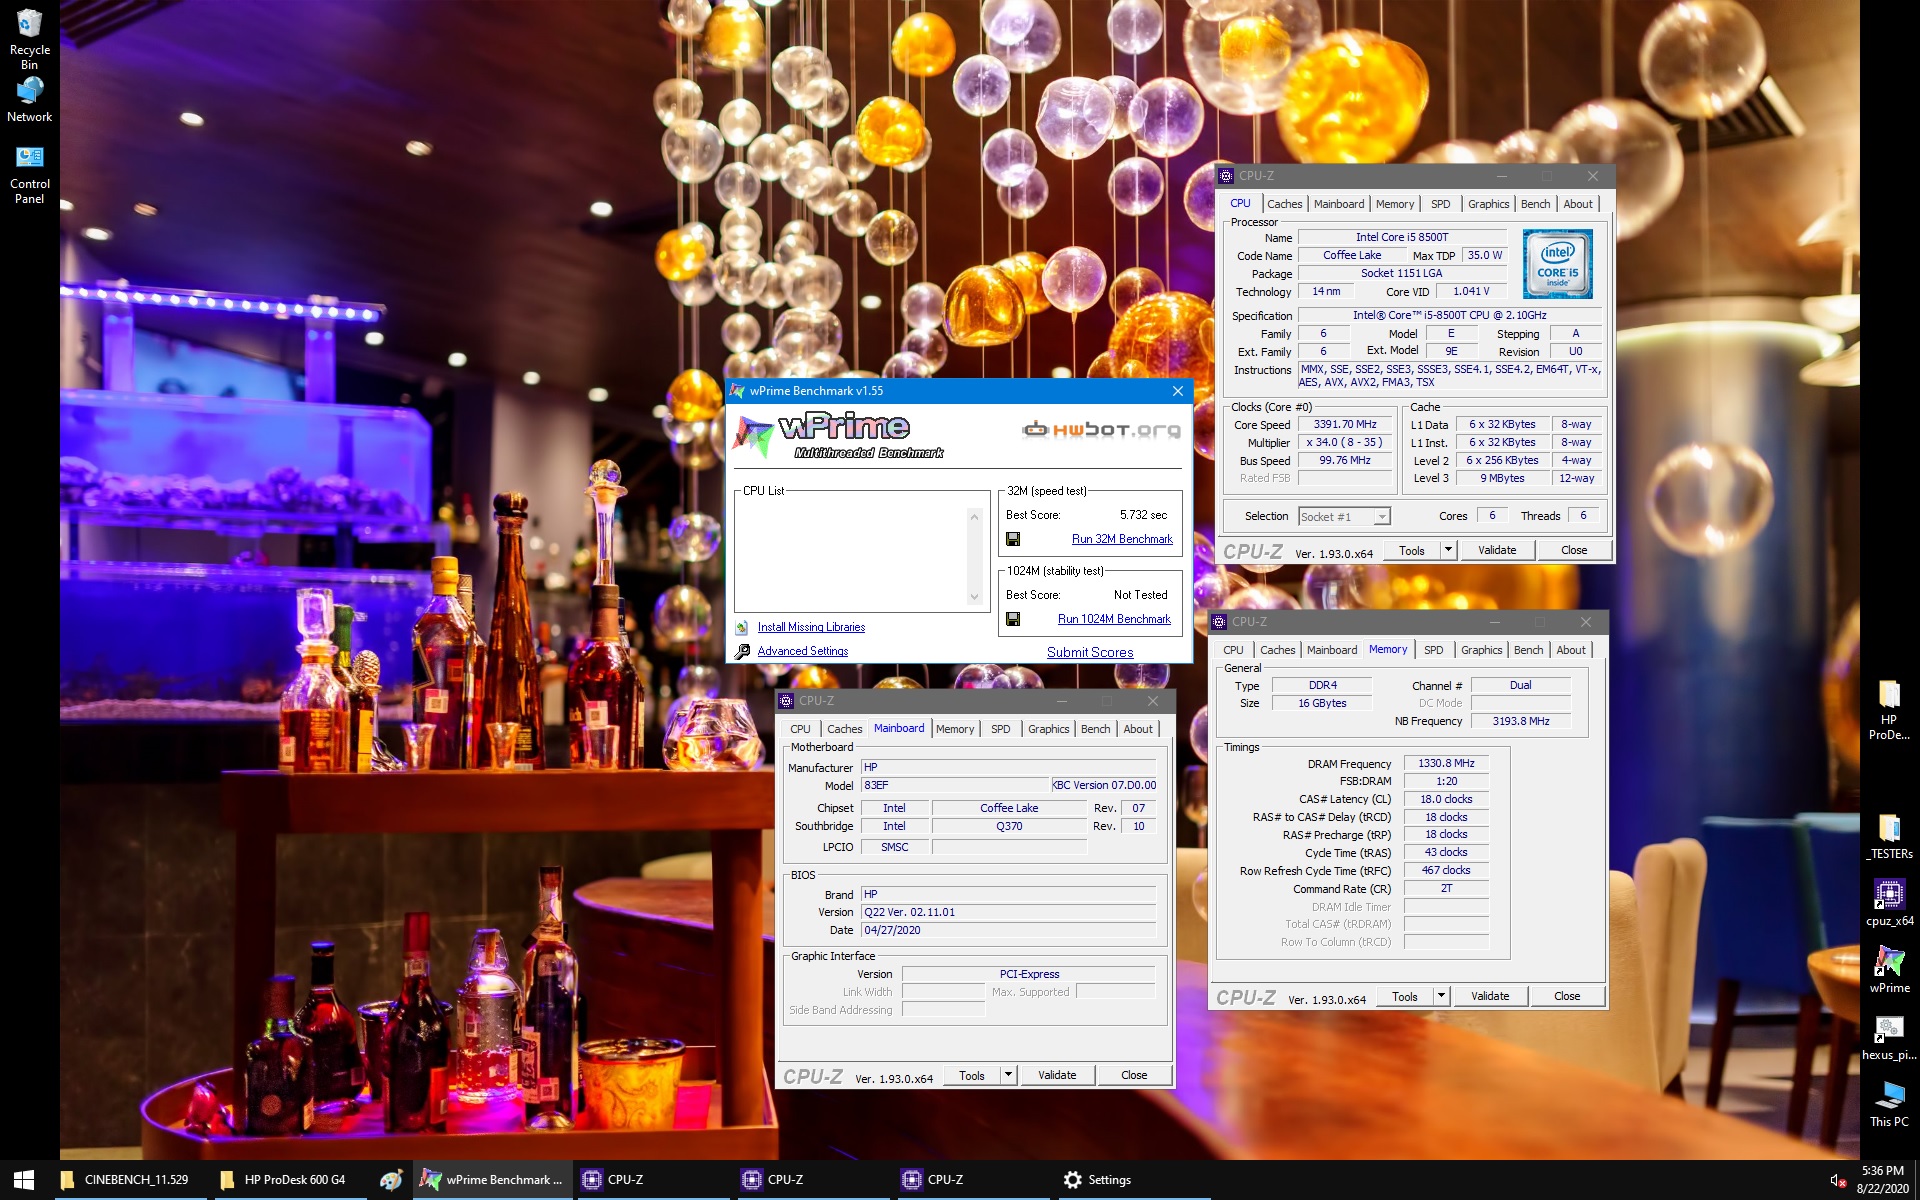The height and width of the screenshot is (1200, 1920).
Task: Click the memory size 16 GBytes value
Action: 1322,703
